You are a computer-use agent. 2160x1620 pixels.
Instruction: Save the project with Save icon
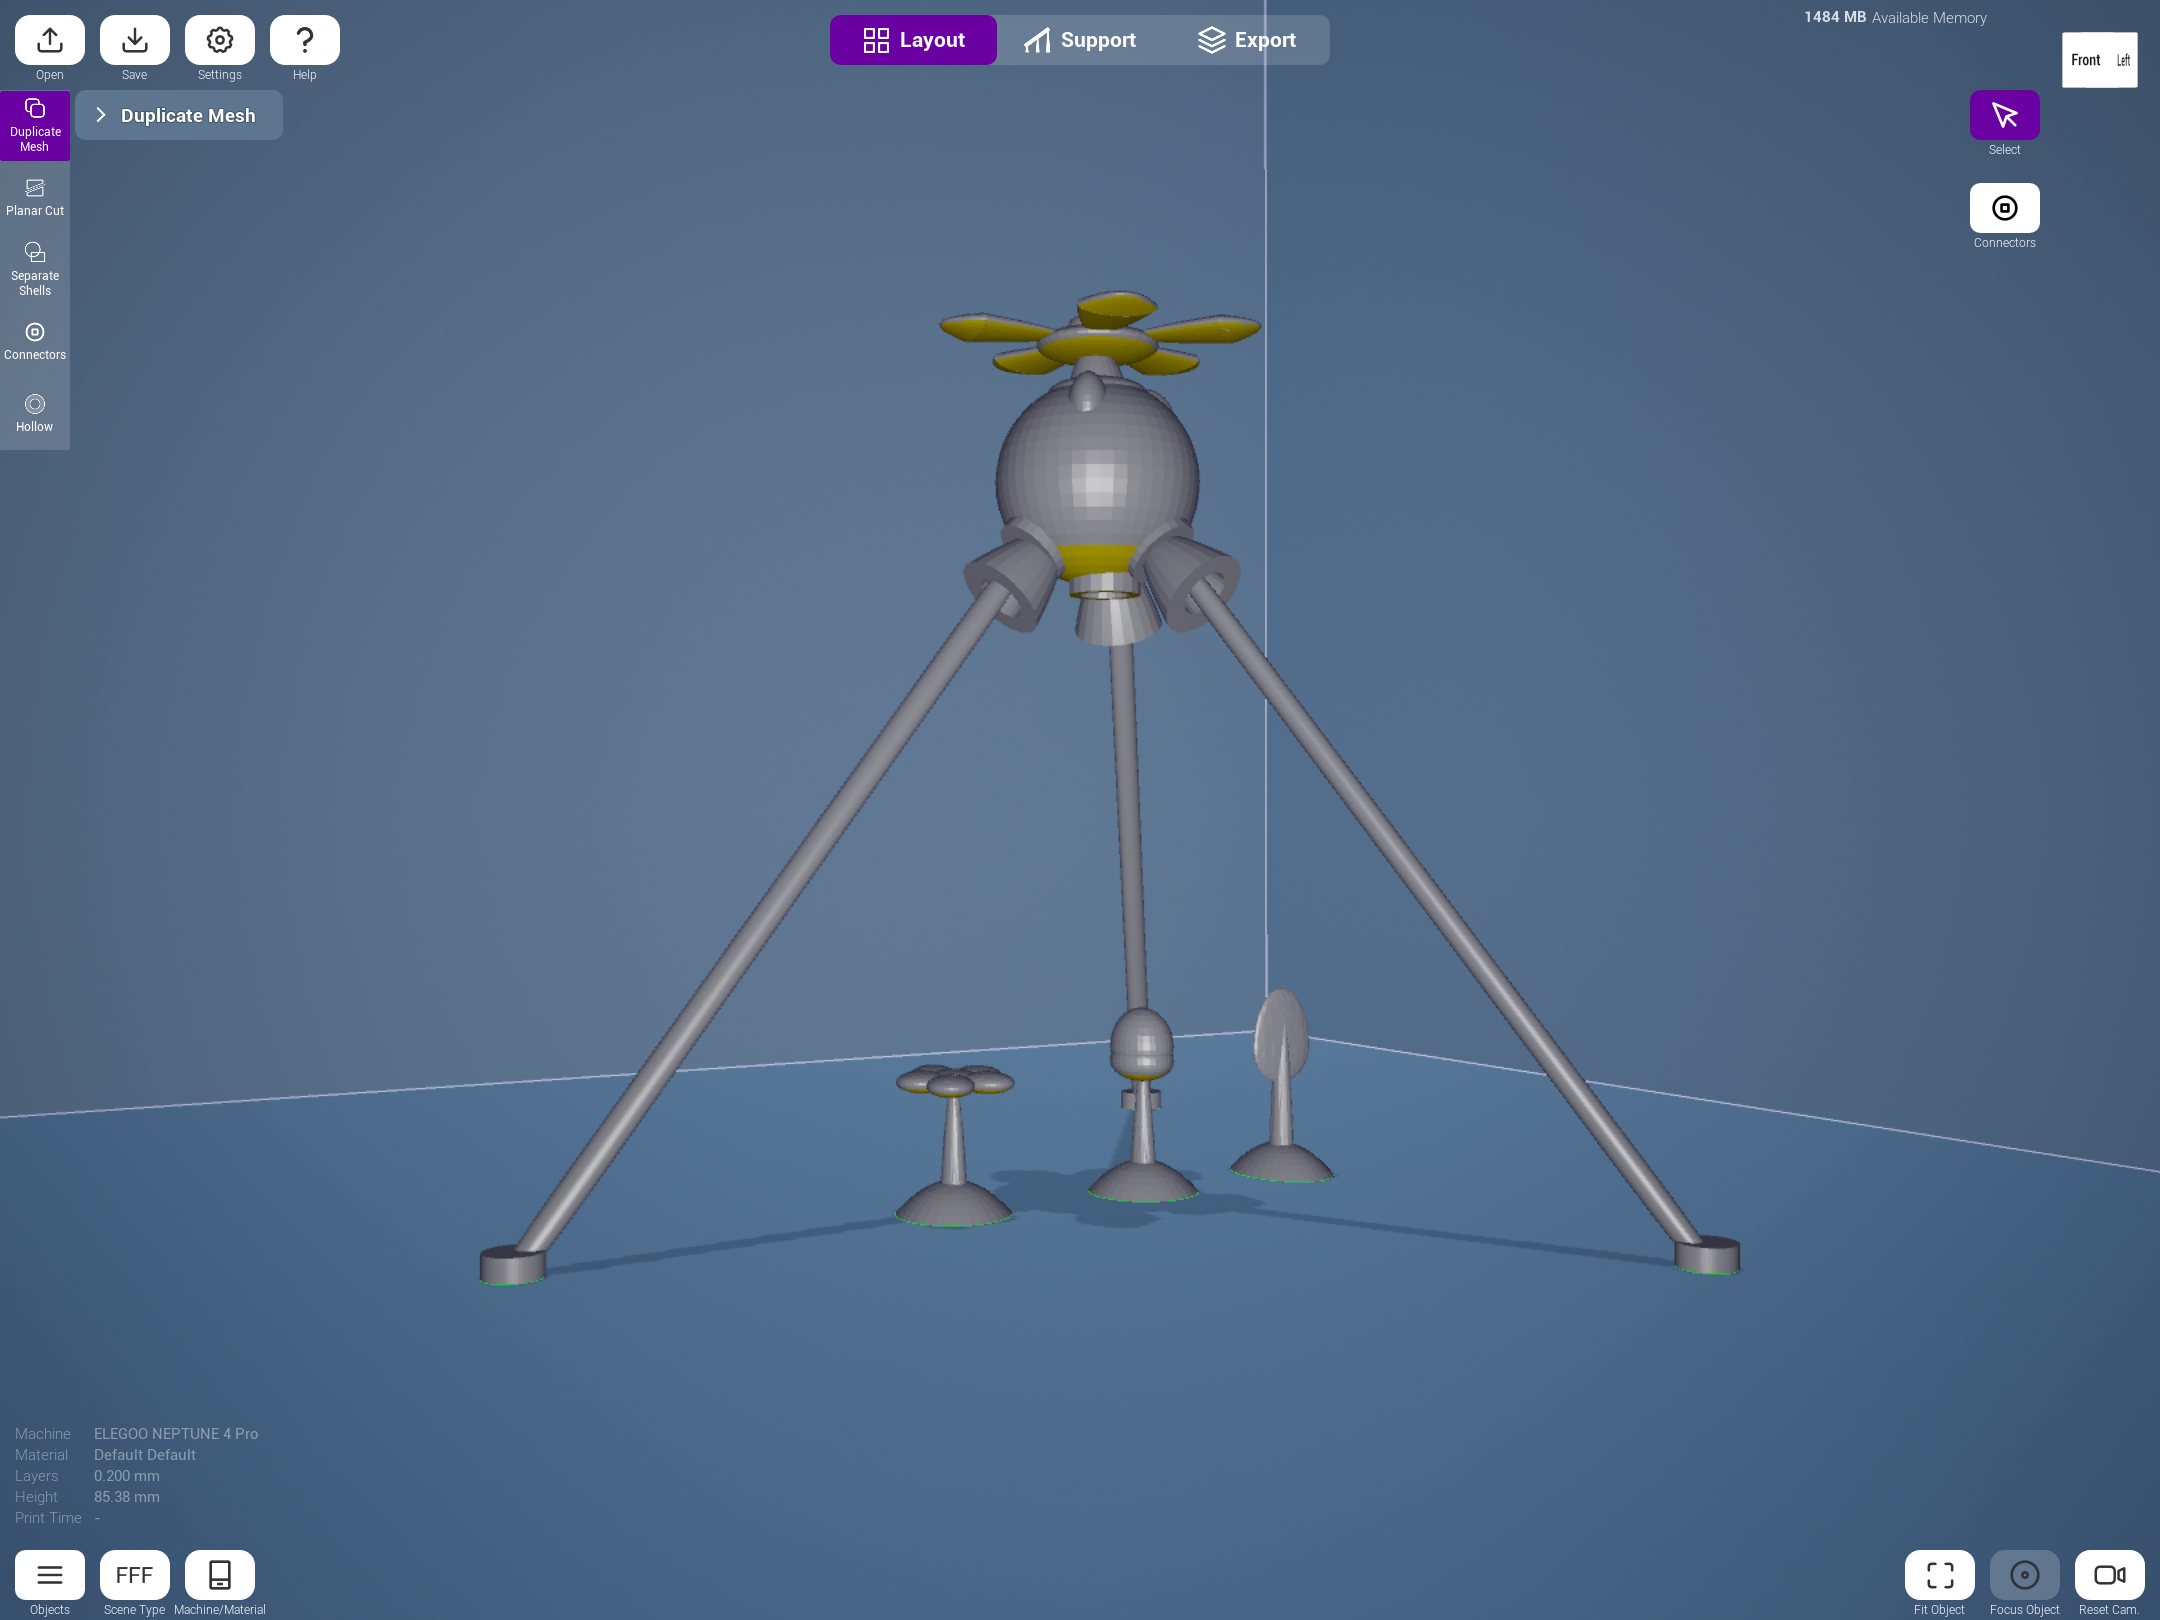click(135, 40)
